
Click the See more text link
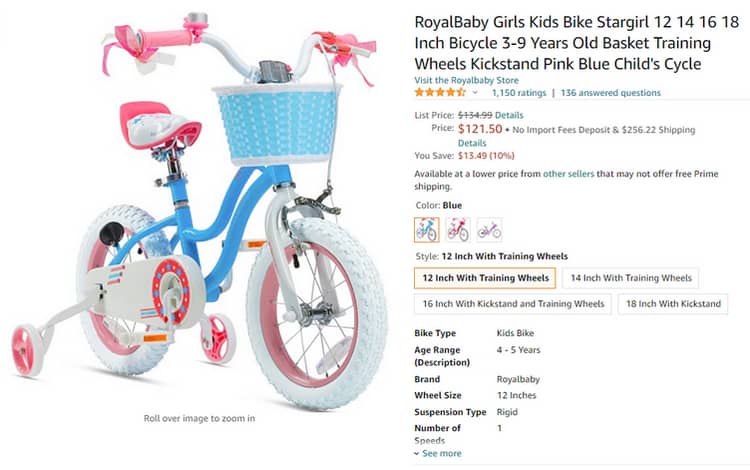pyautogui.click(x=441, y=453)
